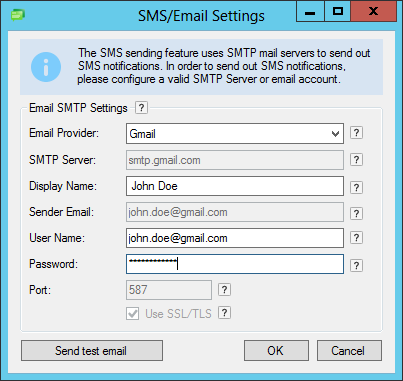Viewport: 403px width, 381px height.
Task: Open help icon next to Password field
Action: (x=356, y=266)
